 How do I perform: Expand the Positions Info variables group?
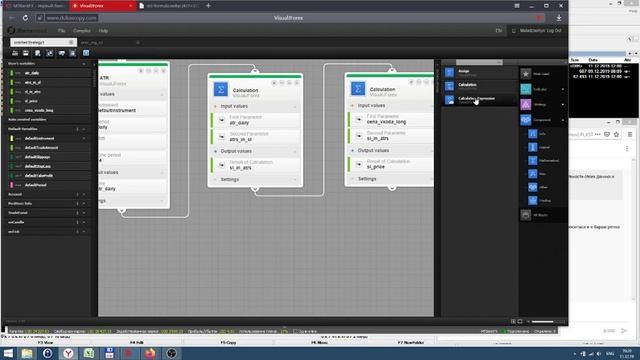tap(84, 204)
